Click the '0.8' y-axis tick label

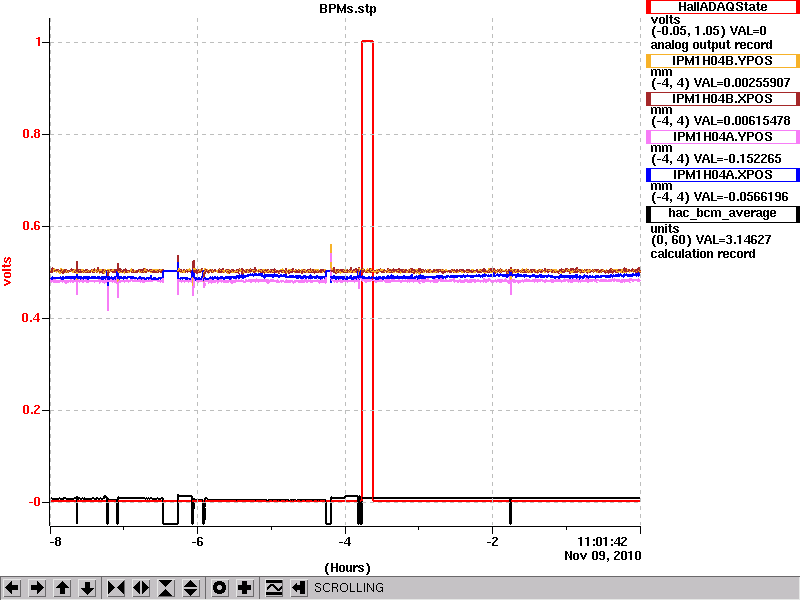click(32, 134)
